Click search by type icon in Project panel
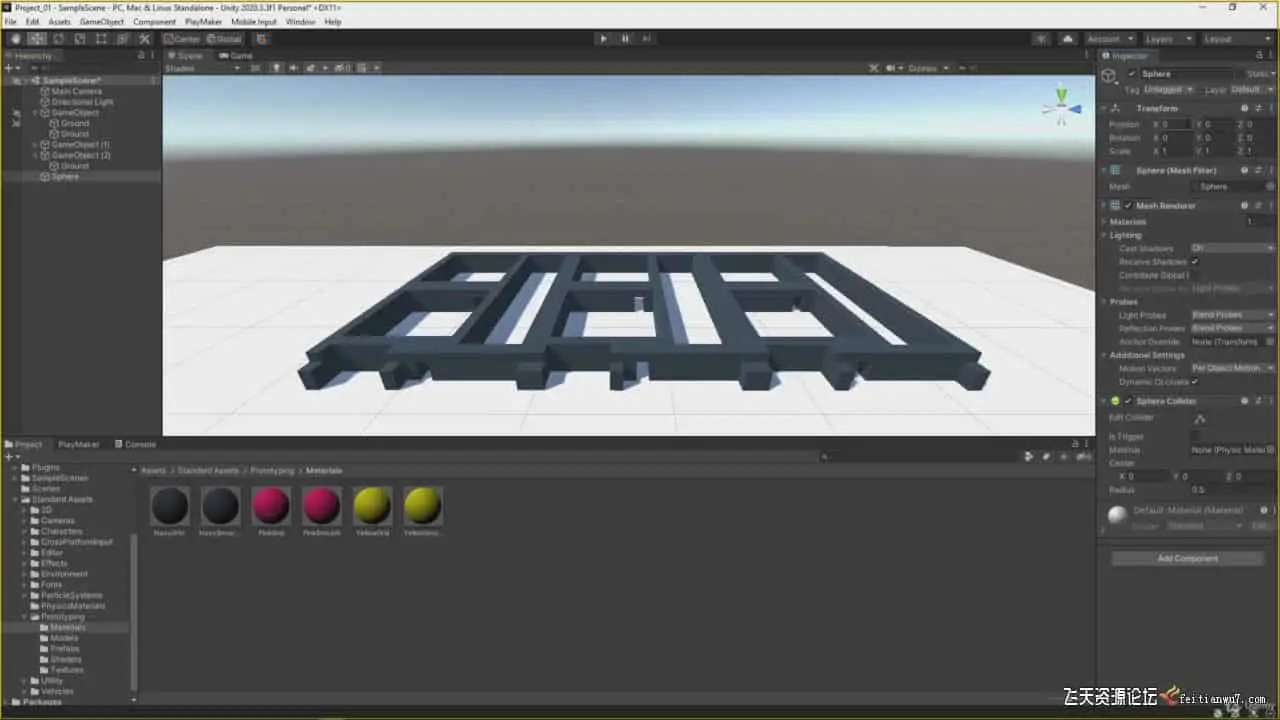The width and height of the screenshot is (1280, 720). pos(1029,457)
